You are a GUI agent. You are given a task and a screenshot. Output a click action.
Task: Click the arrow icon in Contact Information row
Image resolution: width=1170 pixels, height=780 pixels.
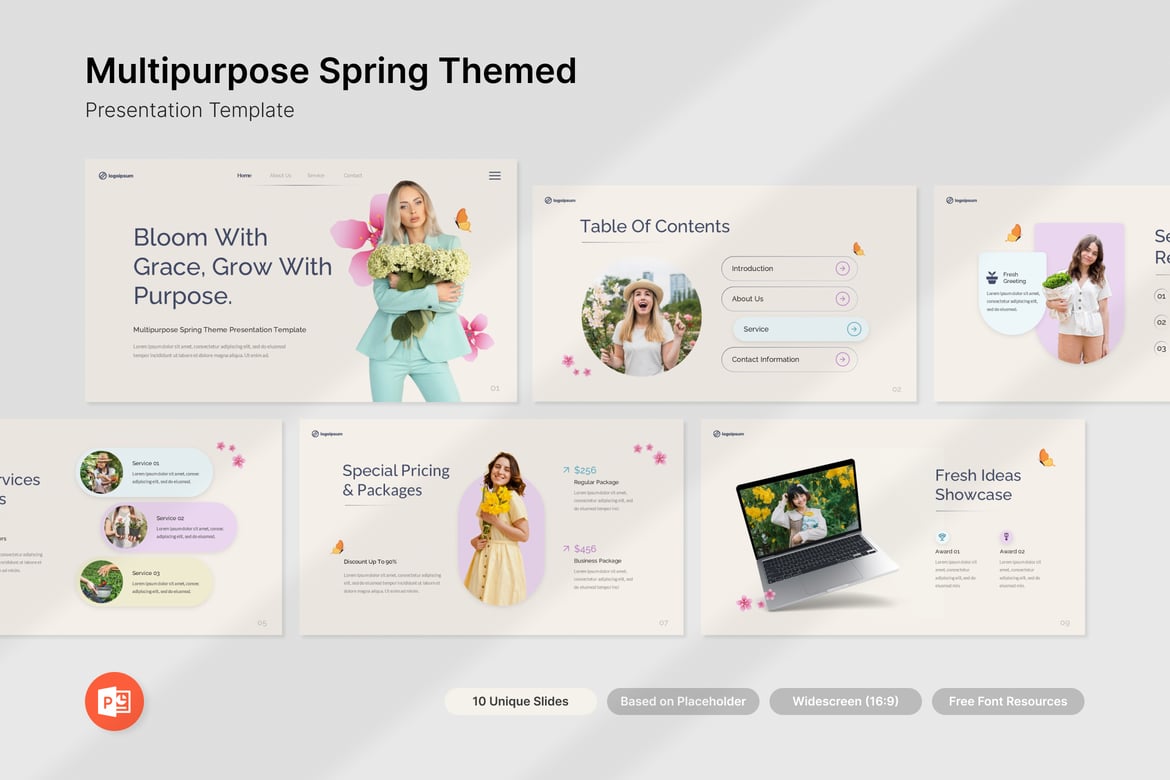pos(842,359)
